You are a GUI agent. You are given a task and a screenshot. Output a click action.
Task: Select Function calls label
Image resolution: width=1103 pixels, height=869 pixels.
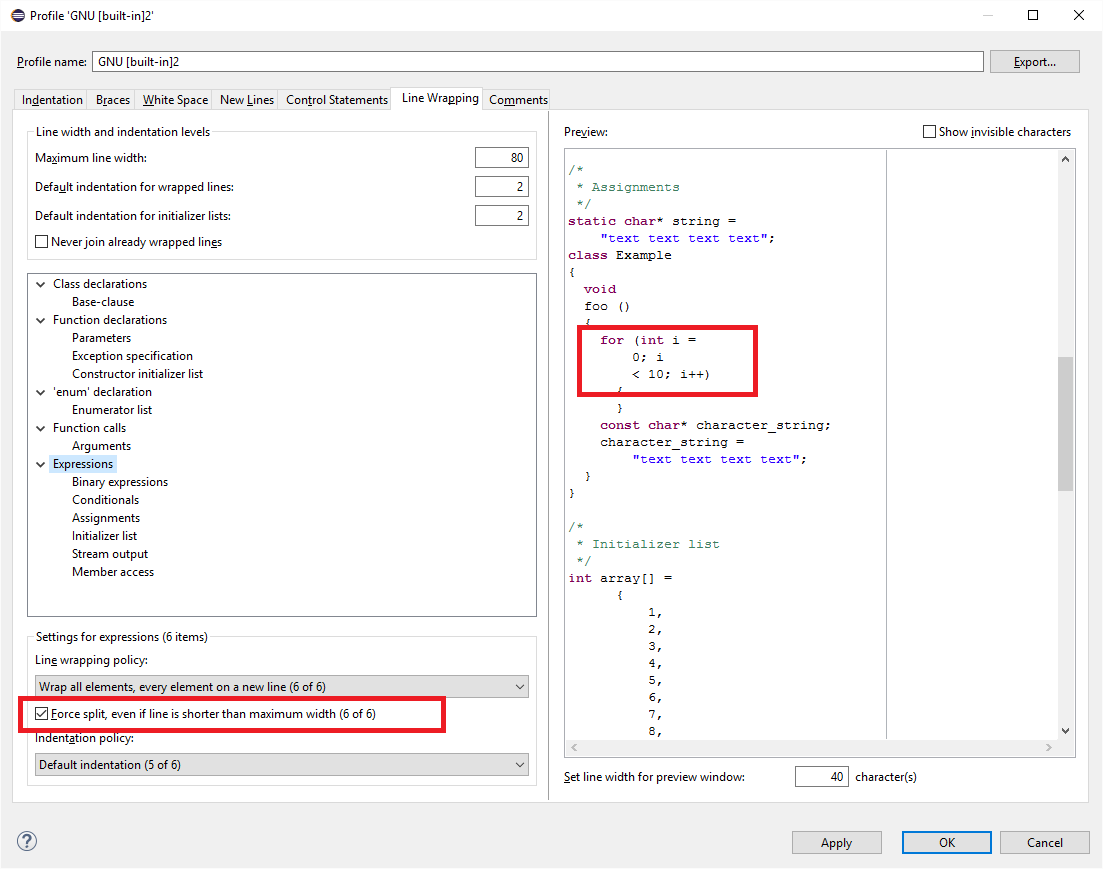click(89, 429)
